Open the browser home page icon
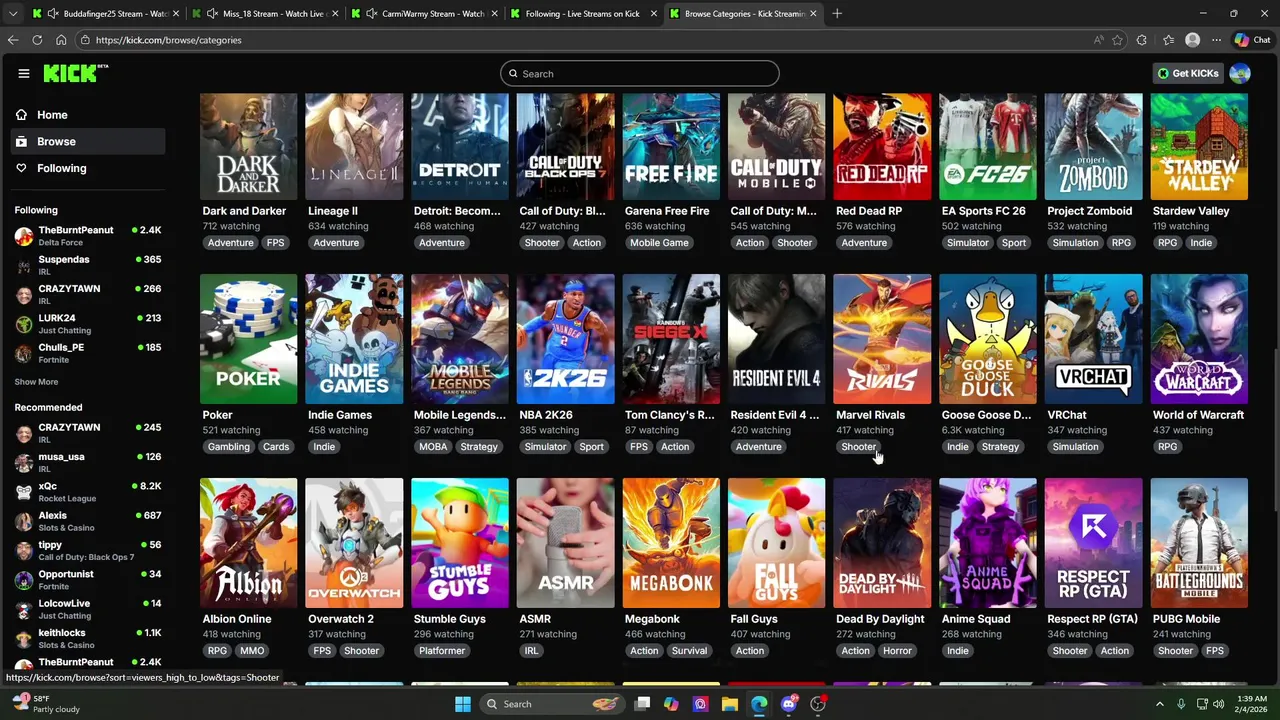This screenshot has width=1280, height=720. 61,40
